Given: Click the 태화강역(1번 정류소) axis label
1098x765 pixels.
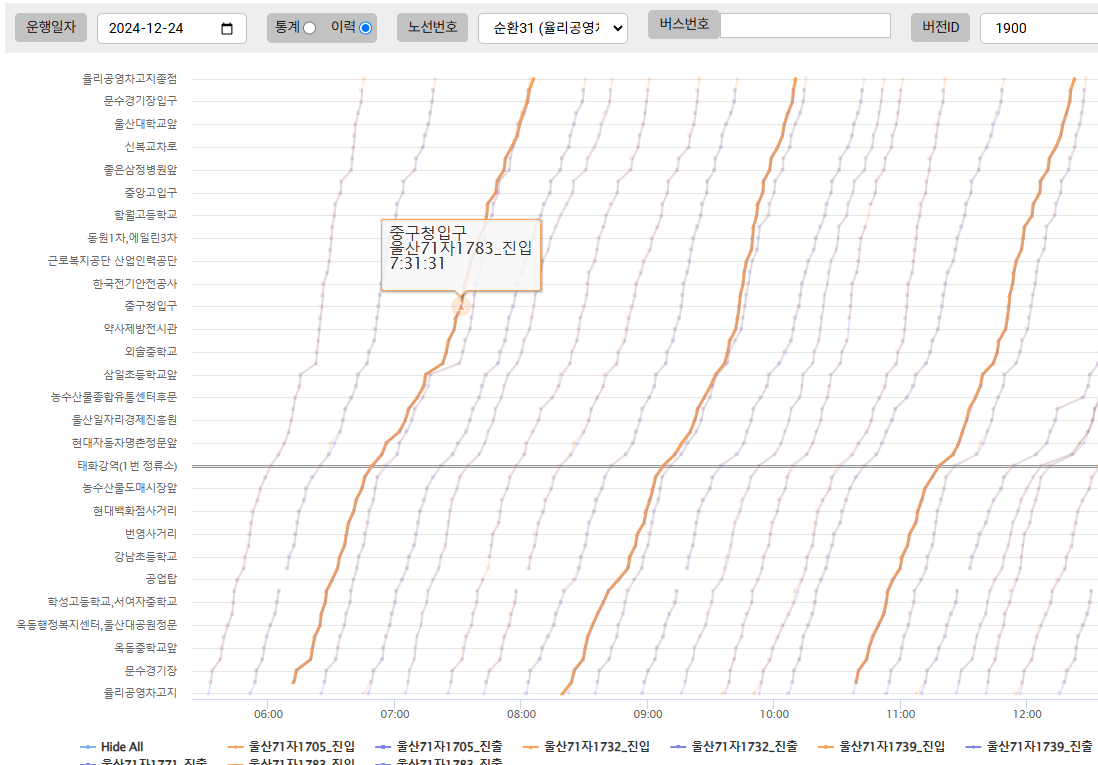Looking at the screenshot, I should [127, 466].
